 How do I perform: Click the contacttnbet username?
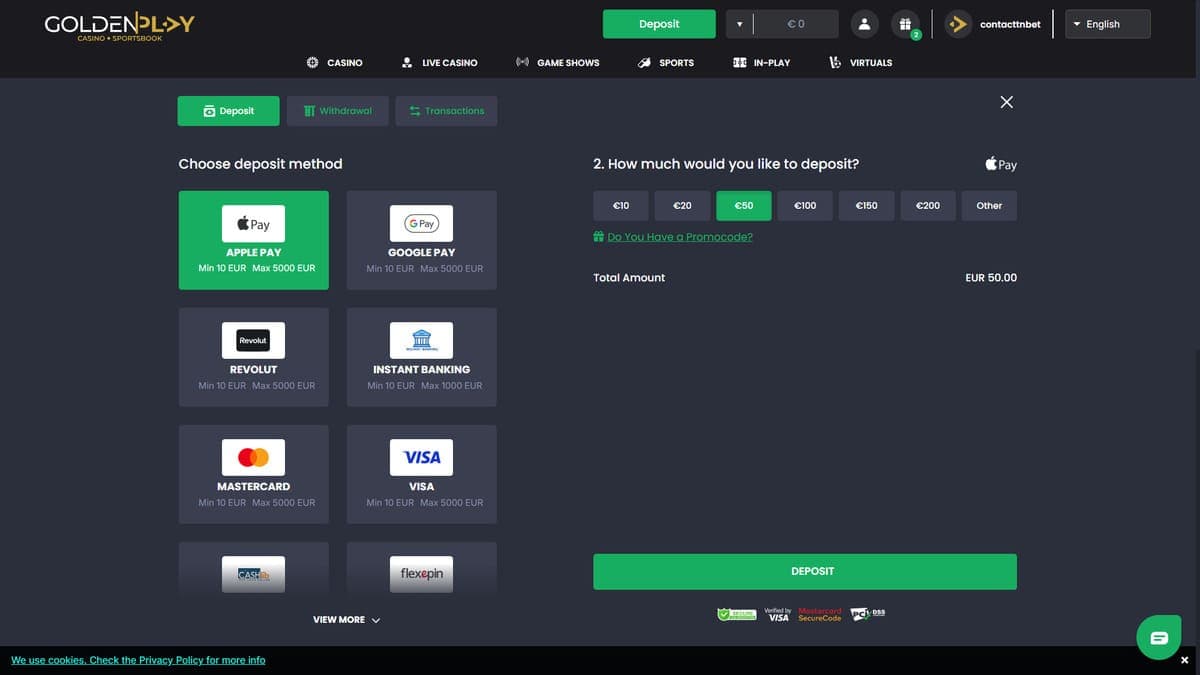1010,24
